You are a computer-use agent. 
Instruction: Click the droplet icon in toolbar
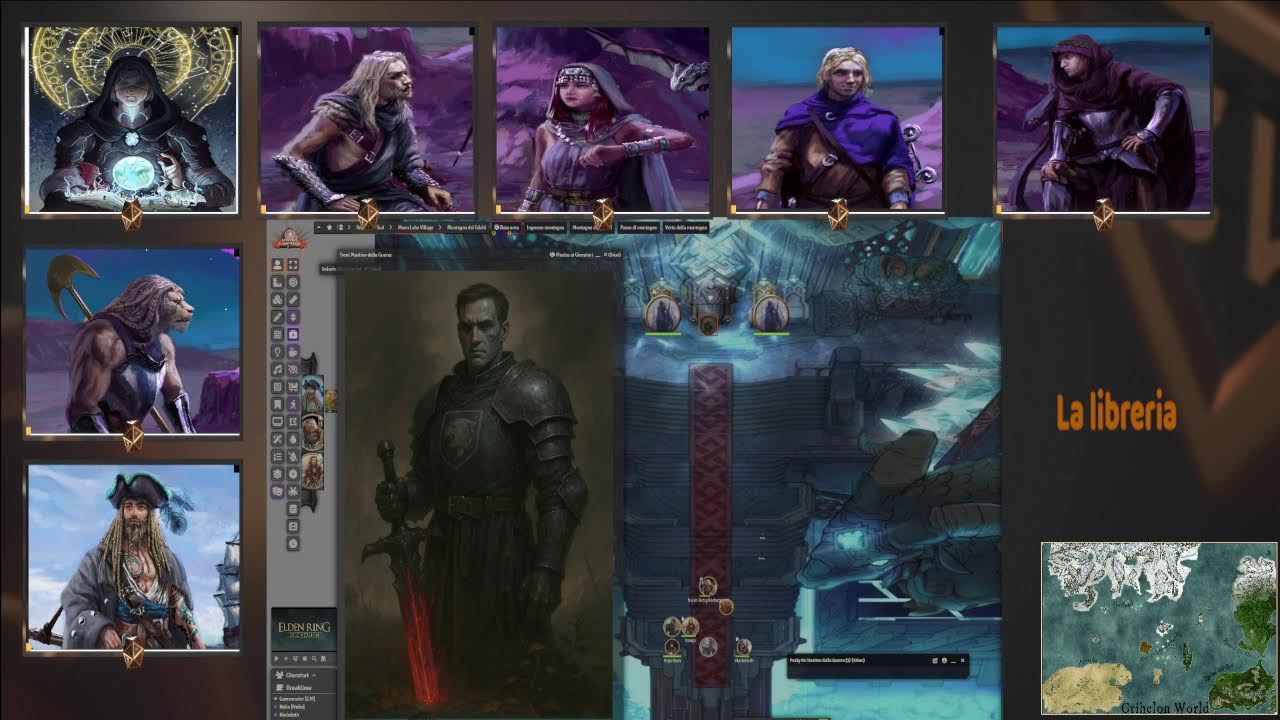tap(293, 439)
